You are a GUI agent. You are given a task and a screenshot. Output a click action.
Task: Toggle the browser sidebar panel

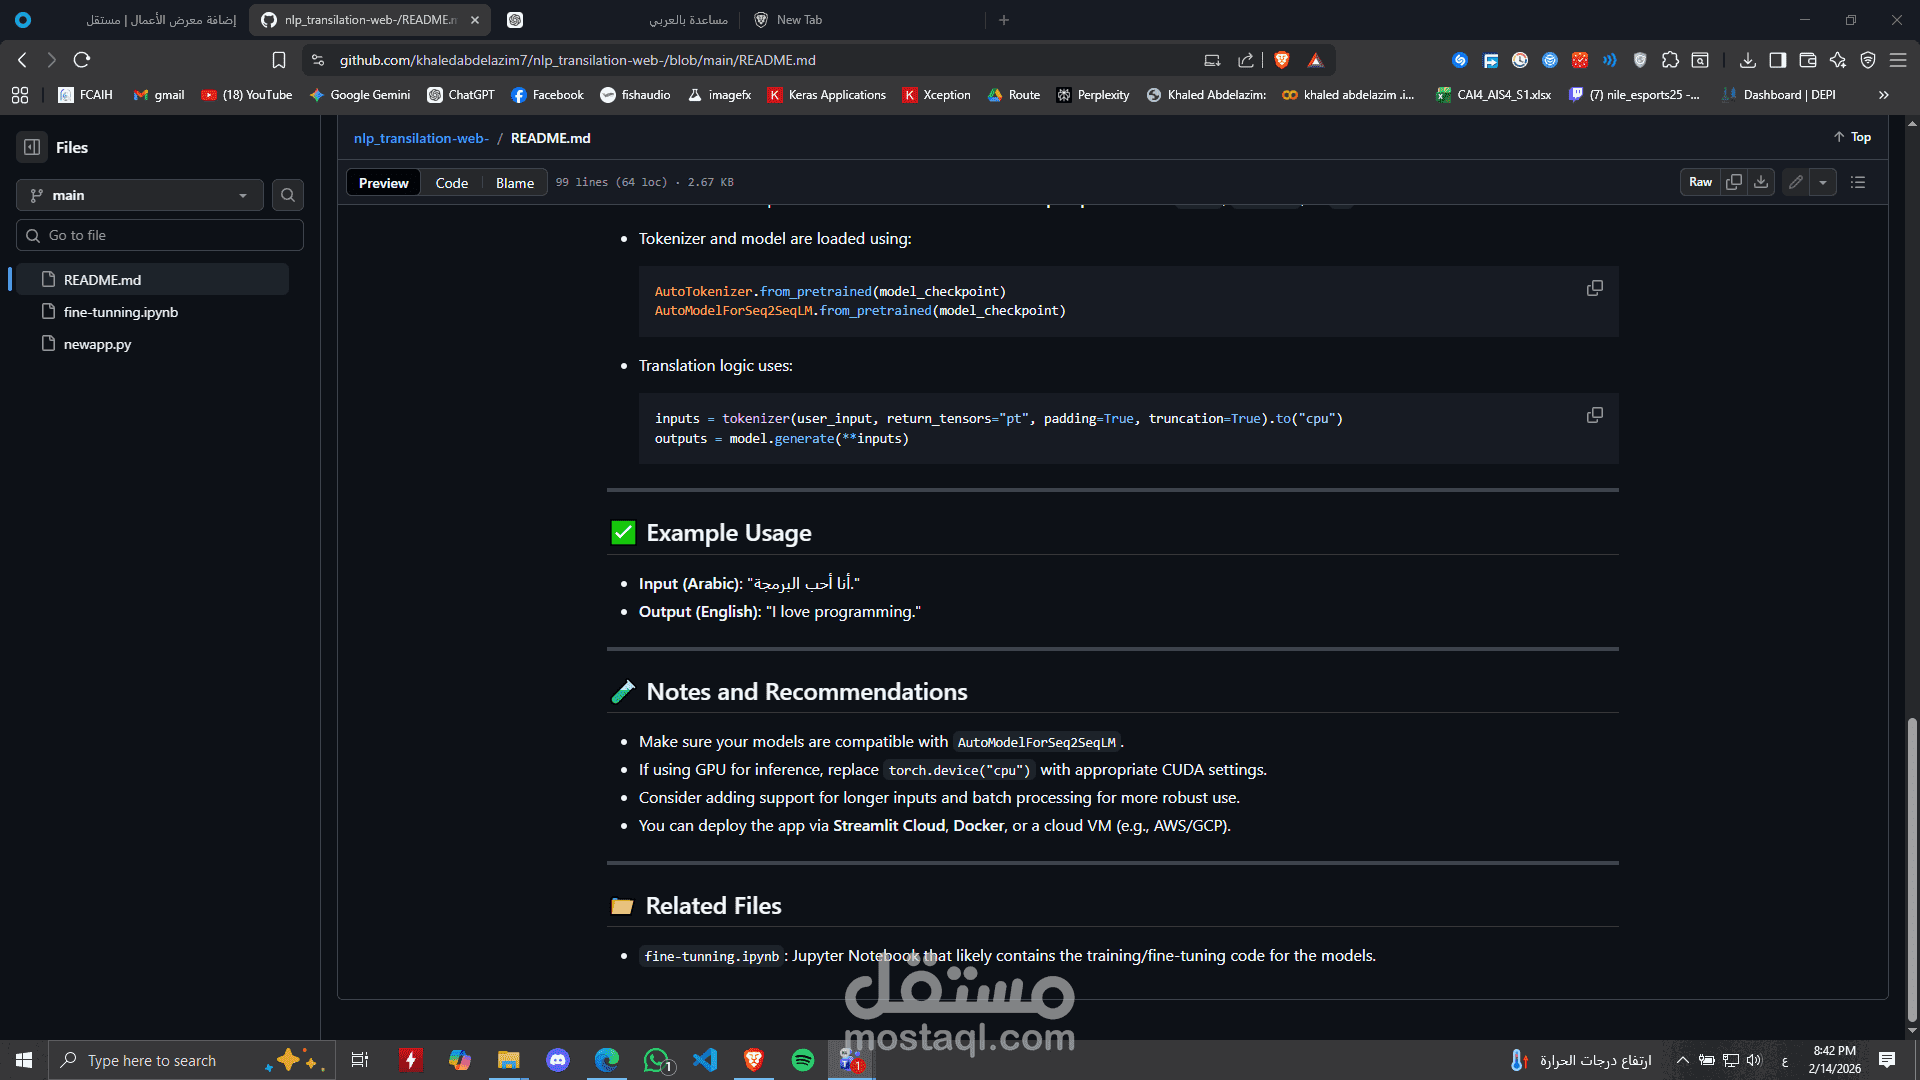1777,60
